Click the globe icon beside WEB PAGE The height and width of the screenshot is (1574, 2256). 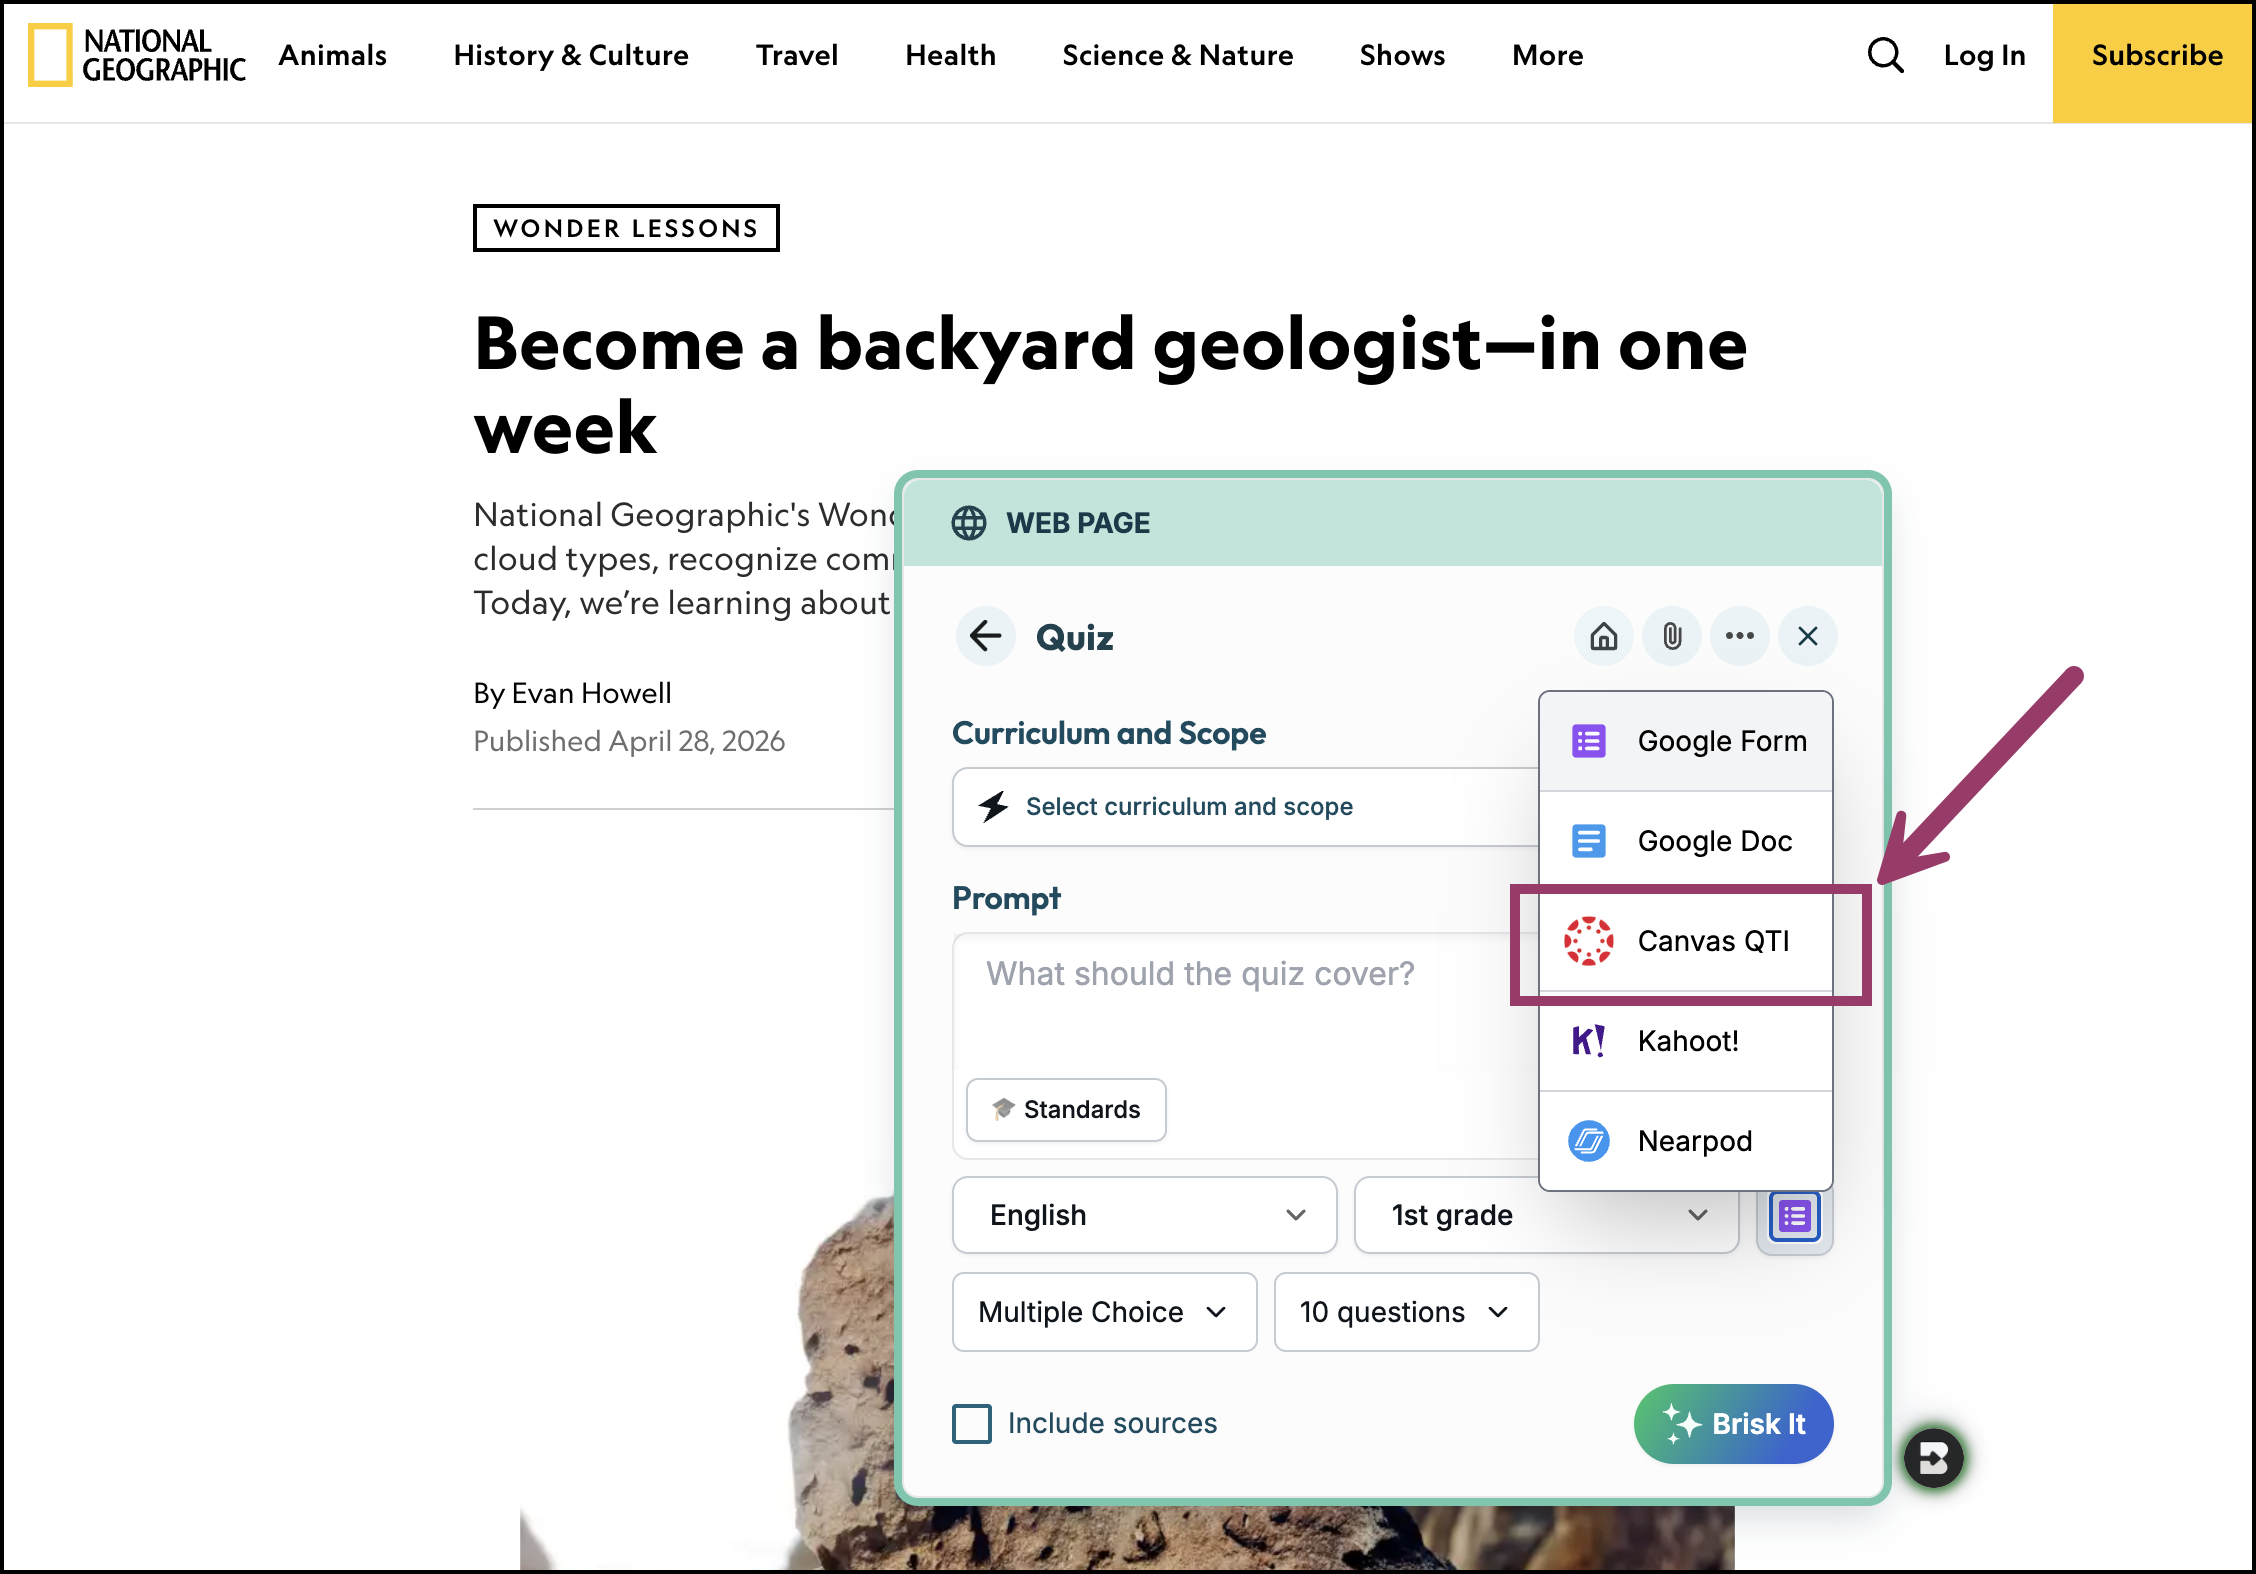pos(969,523)
